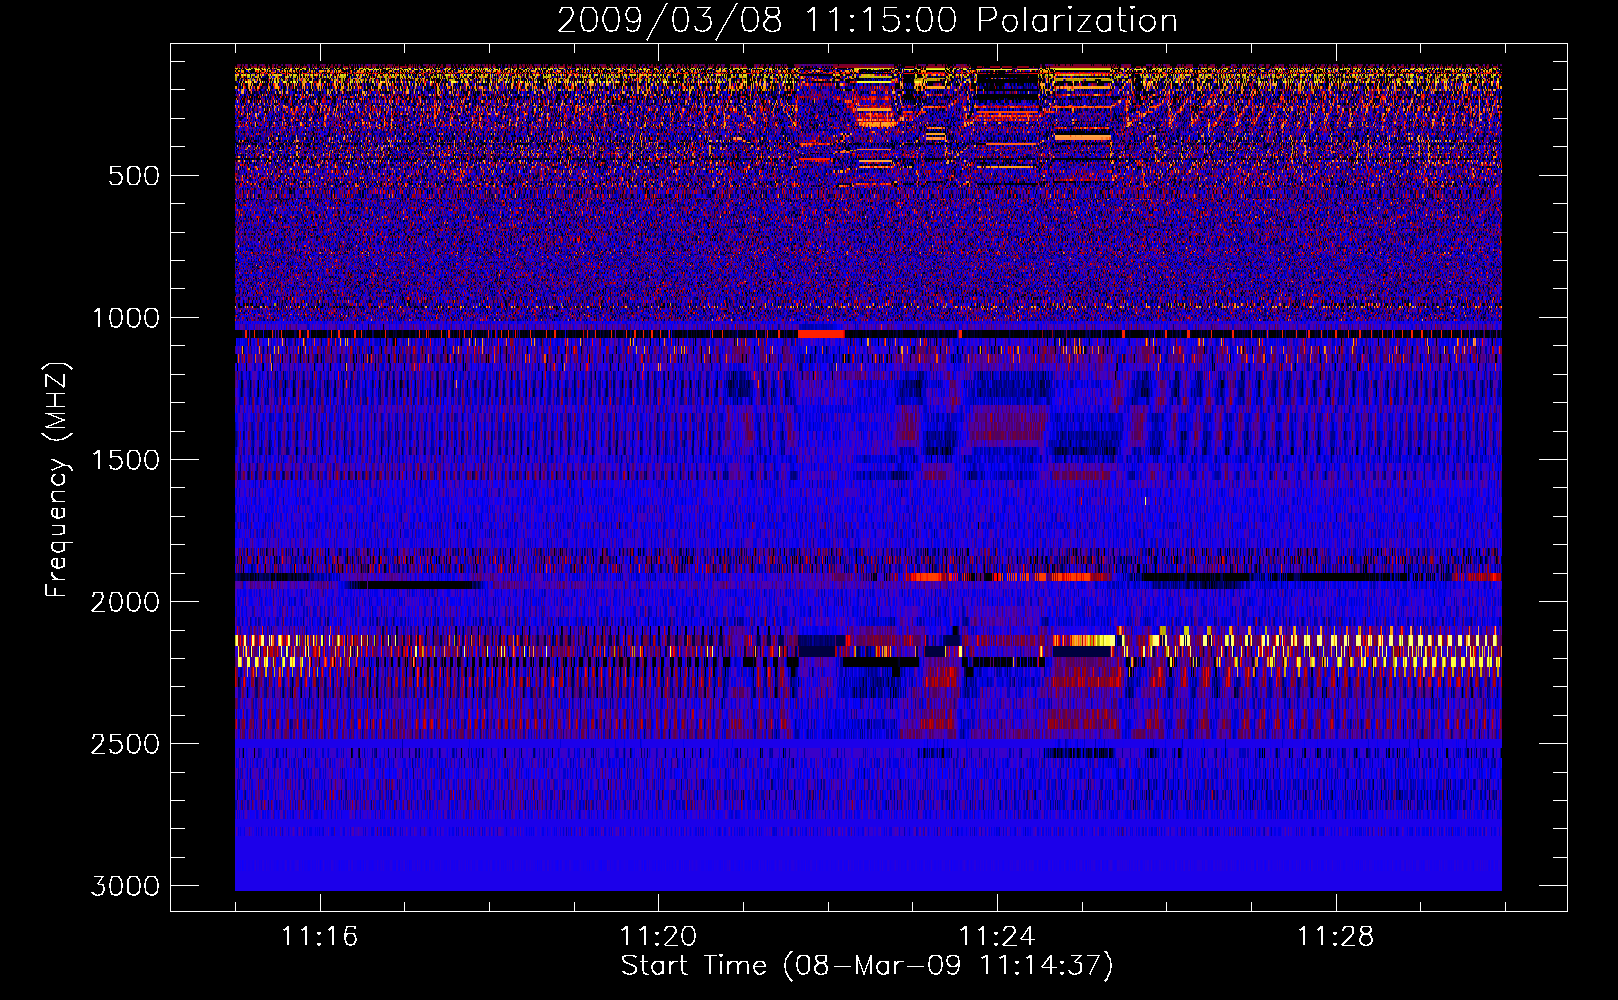Click the plot title '2009/03/08 11:15:00 Polarization'

coord(867,21)
